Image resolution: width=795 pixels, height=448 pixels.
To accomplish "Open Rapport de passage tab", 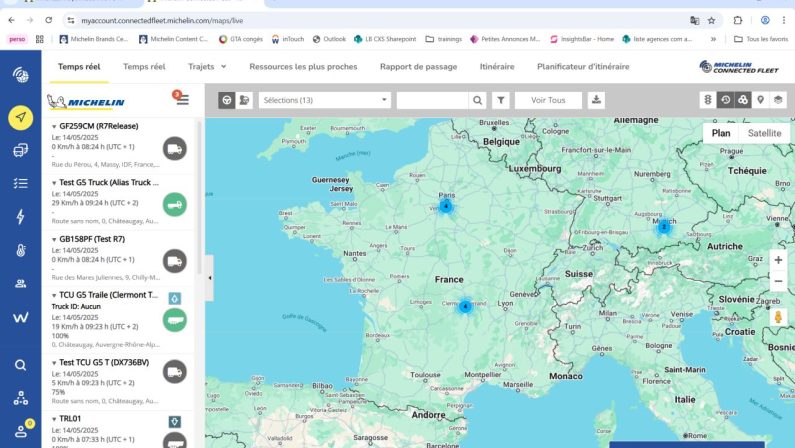I will [418, 66].
